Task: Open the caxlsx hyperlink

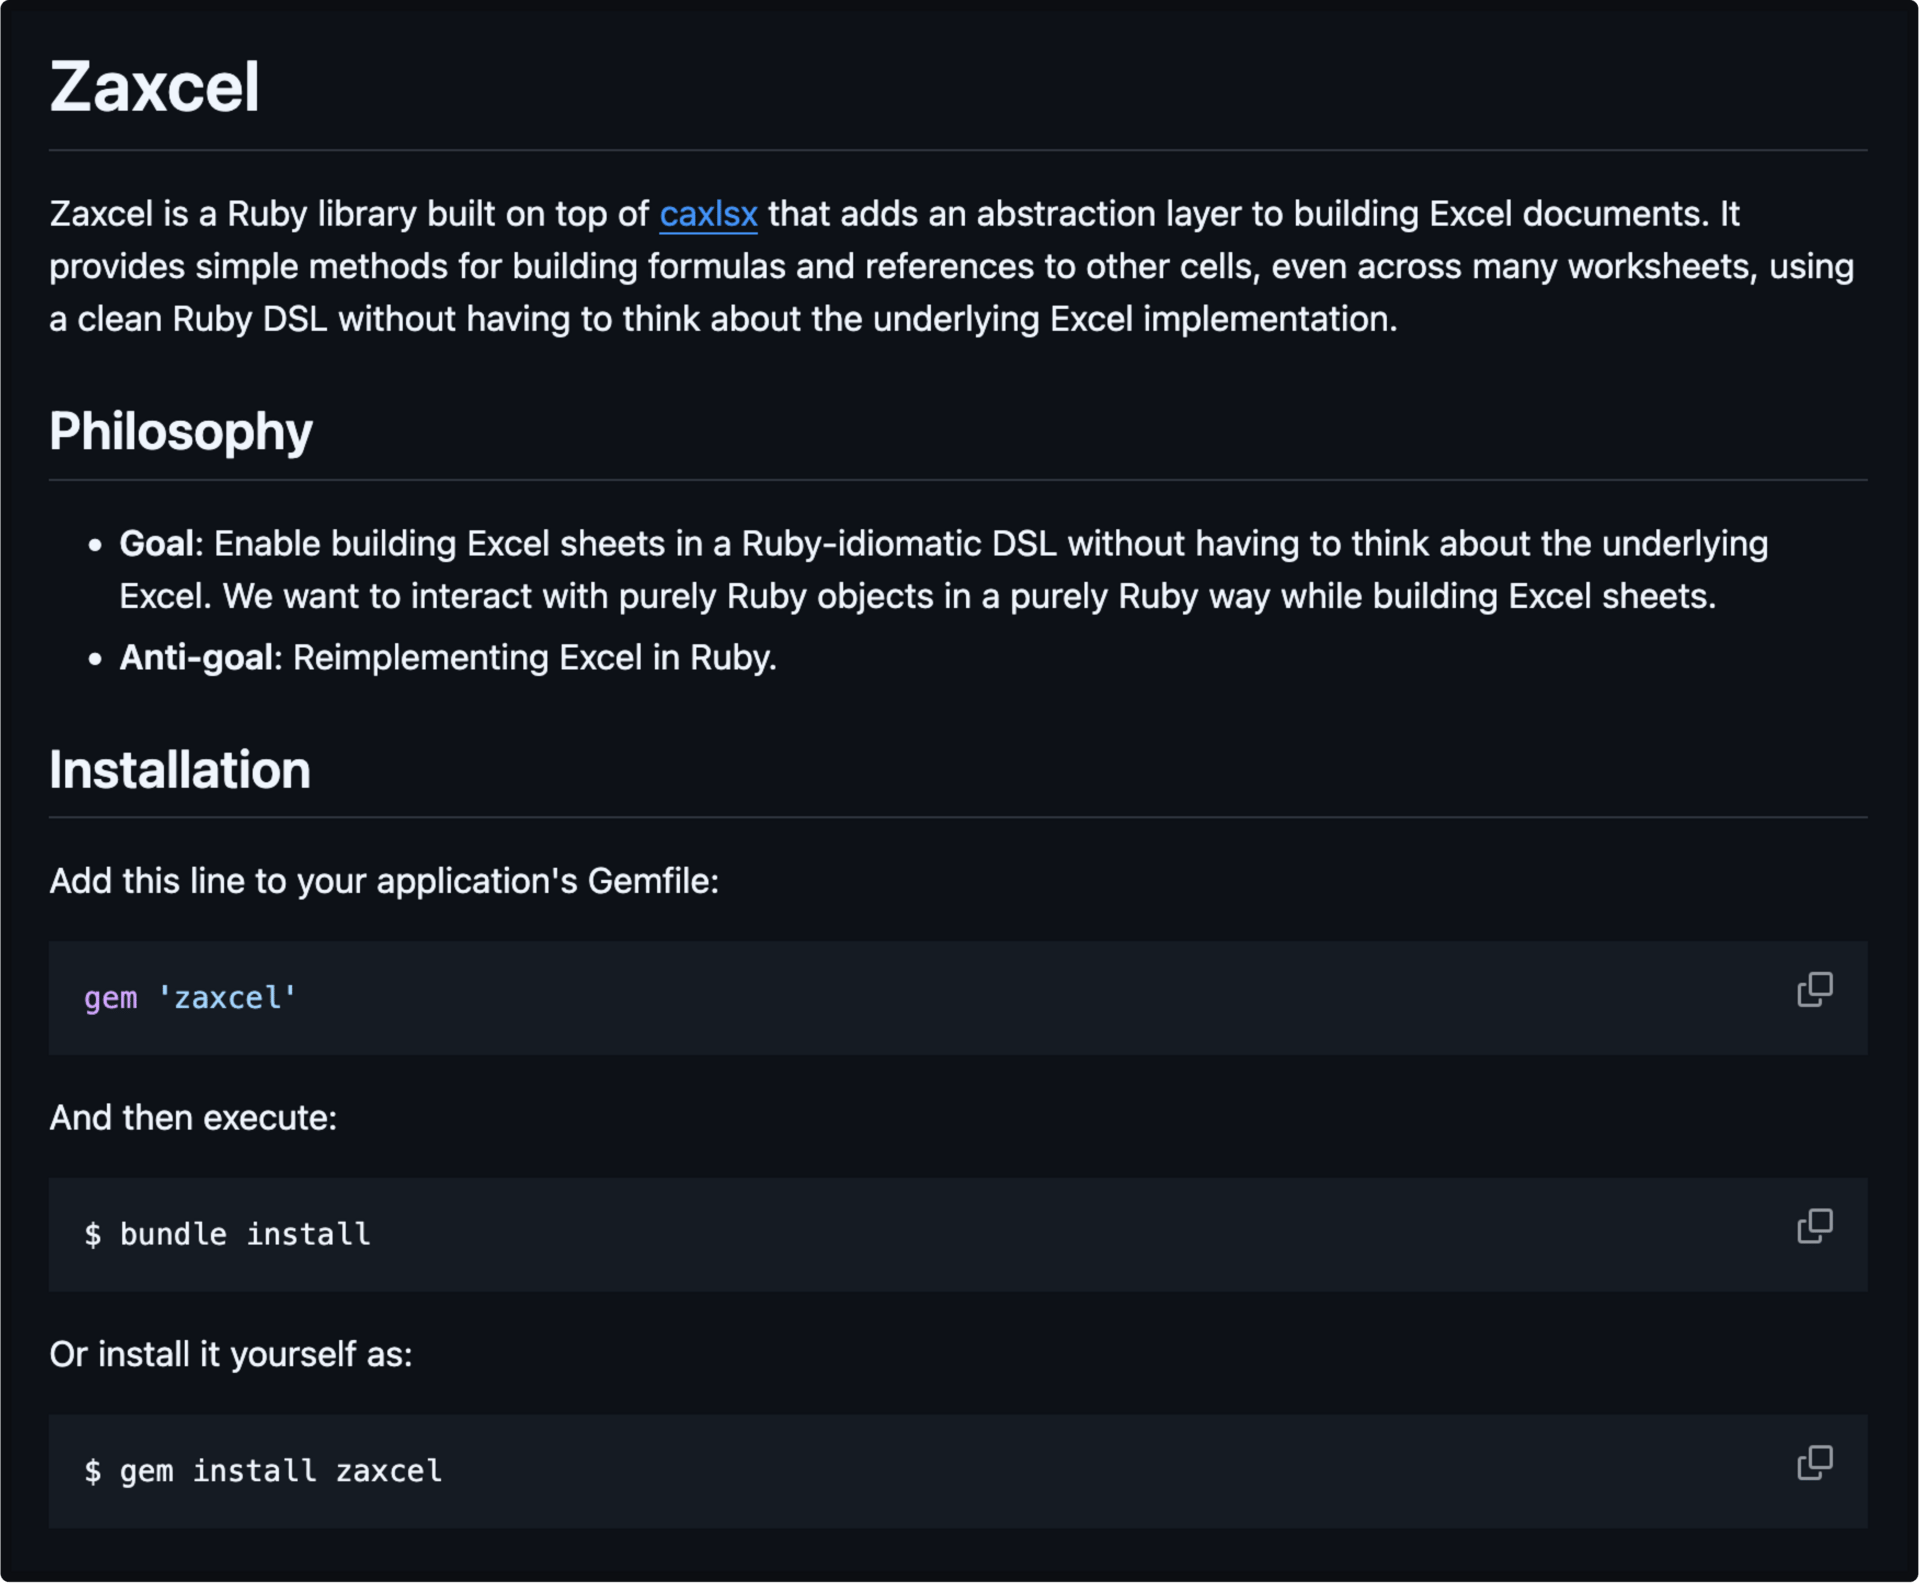Action: point(708,214)
